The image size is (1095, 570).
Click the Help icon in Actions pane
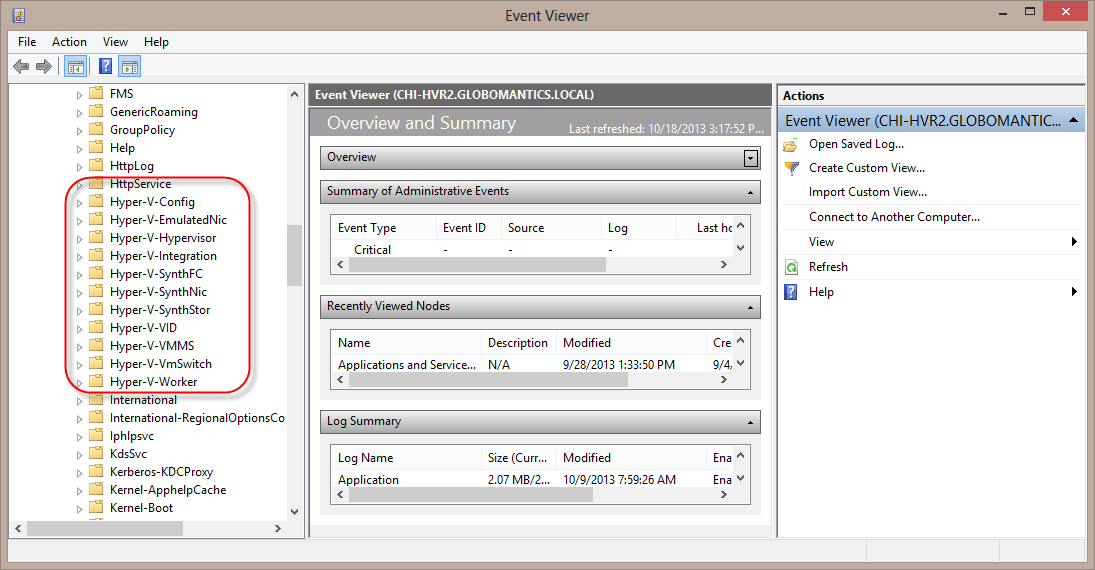(791, 292)
